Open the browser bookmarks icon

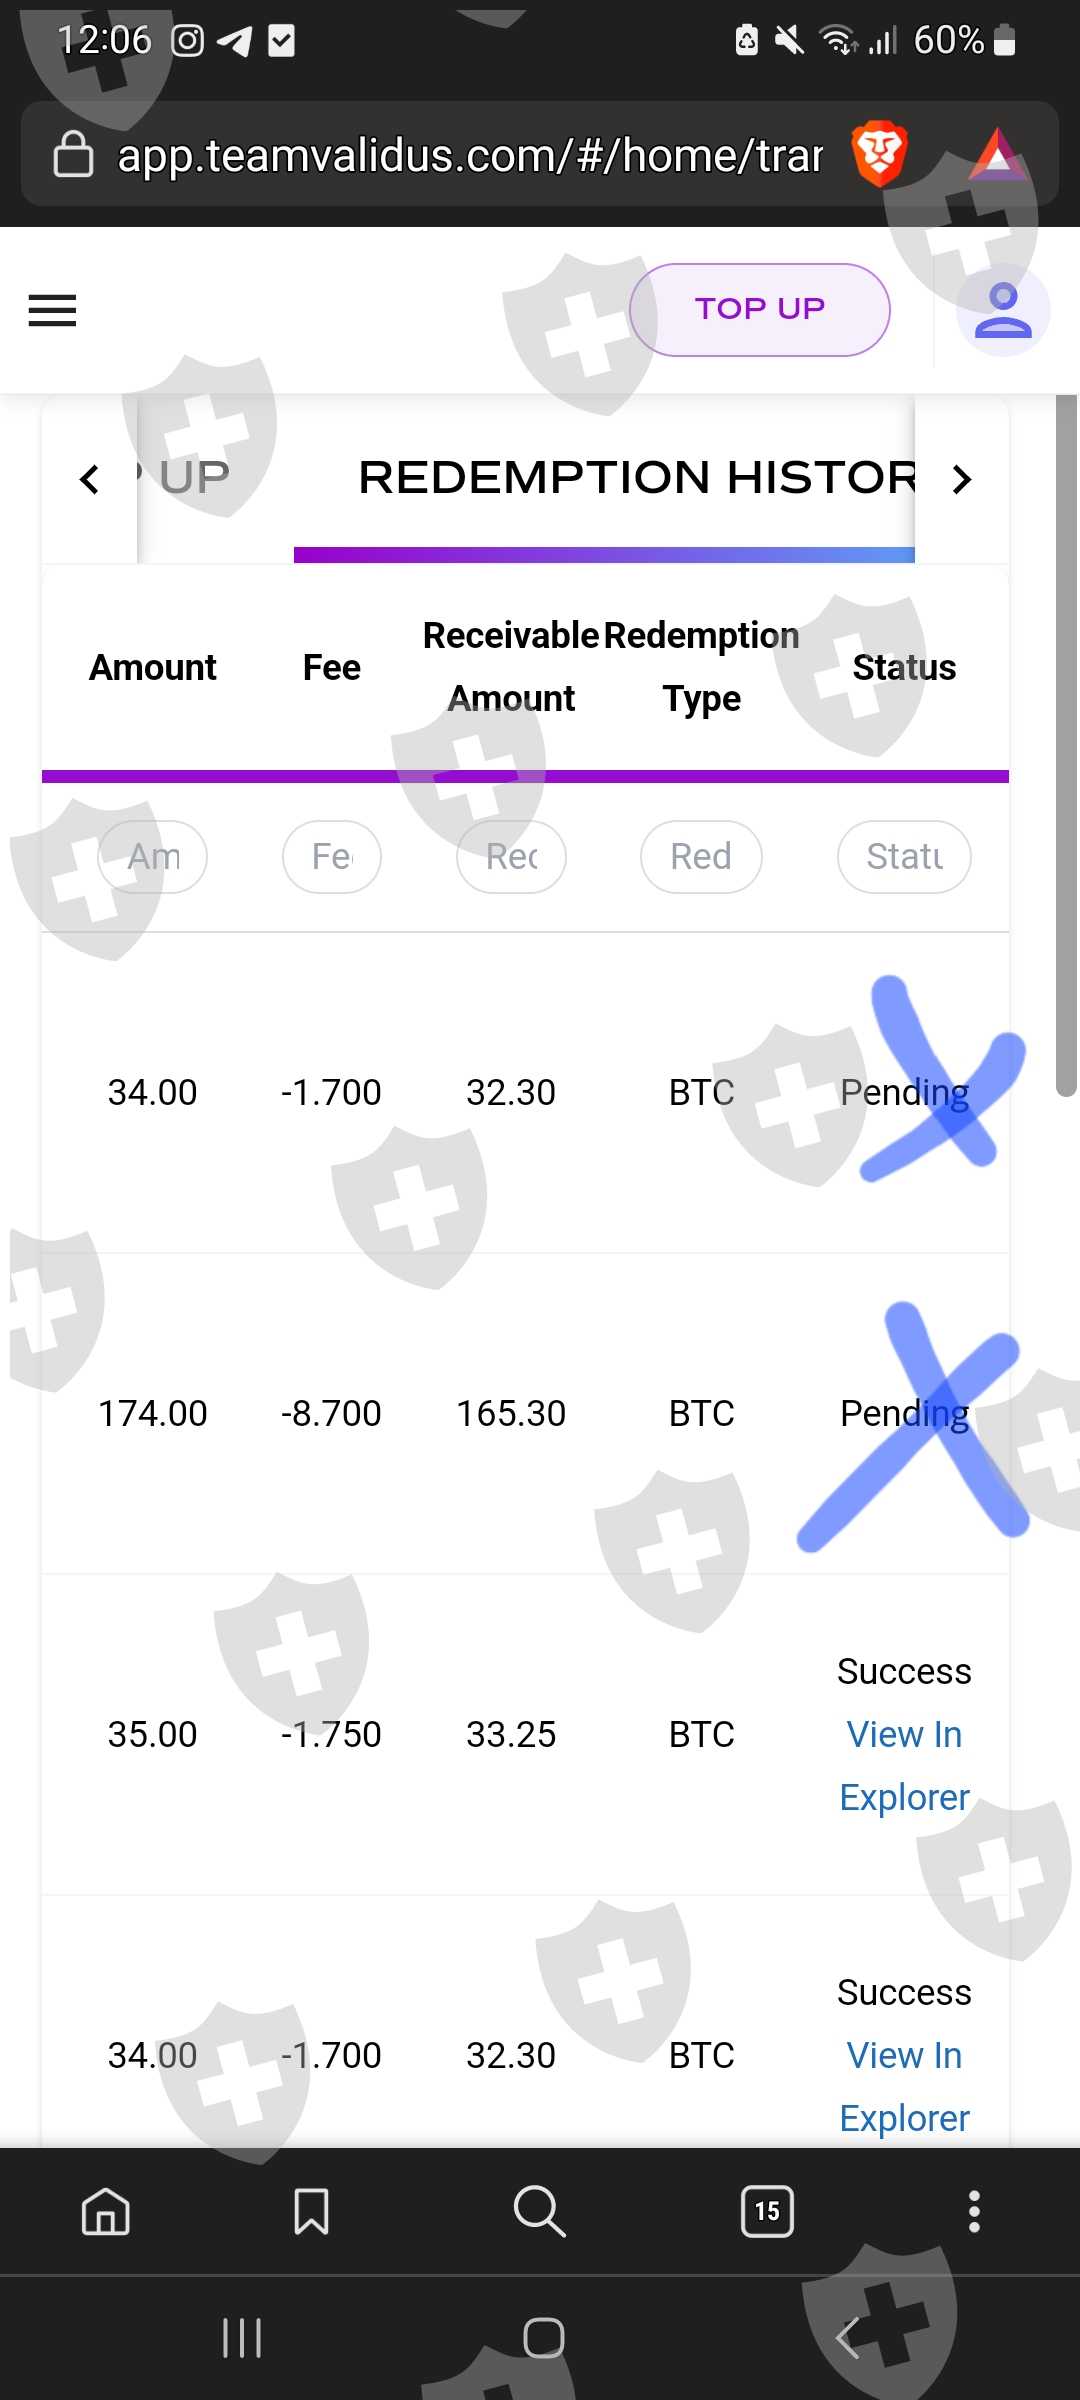point(311,2210)
